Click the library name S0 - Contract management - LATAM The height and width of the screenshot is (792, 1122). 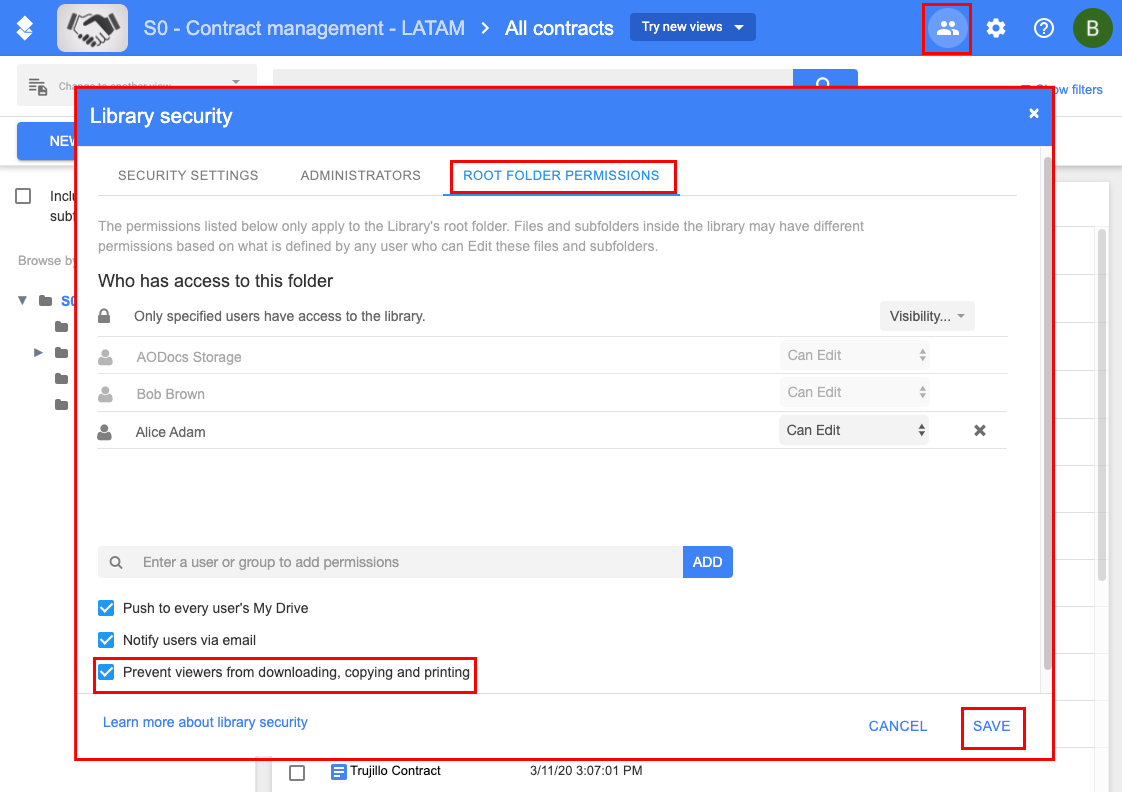304,28
